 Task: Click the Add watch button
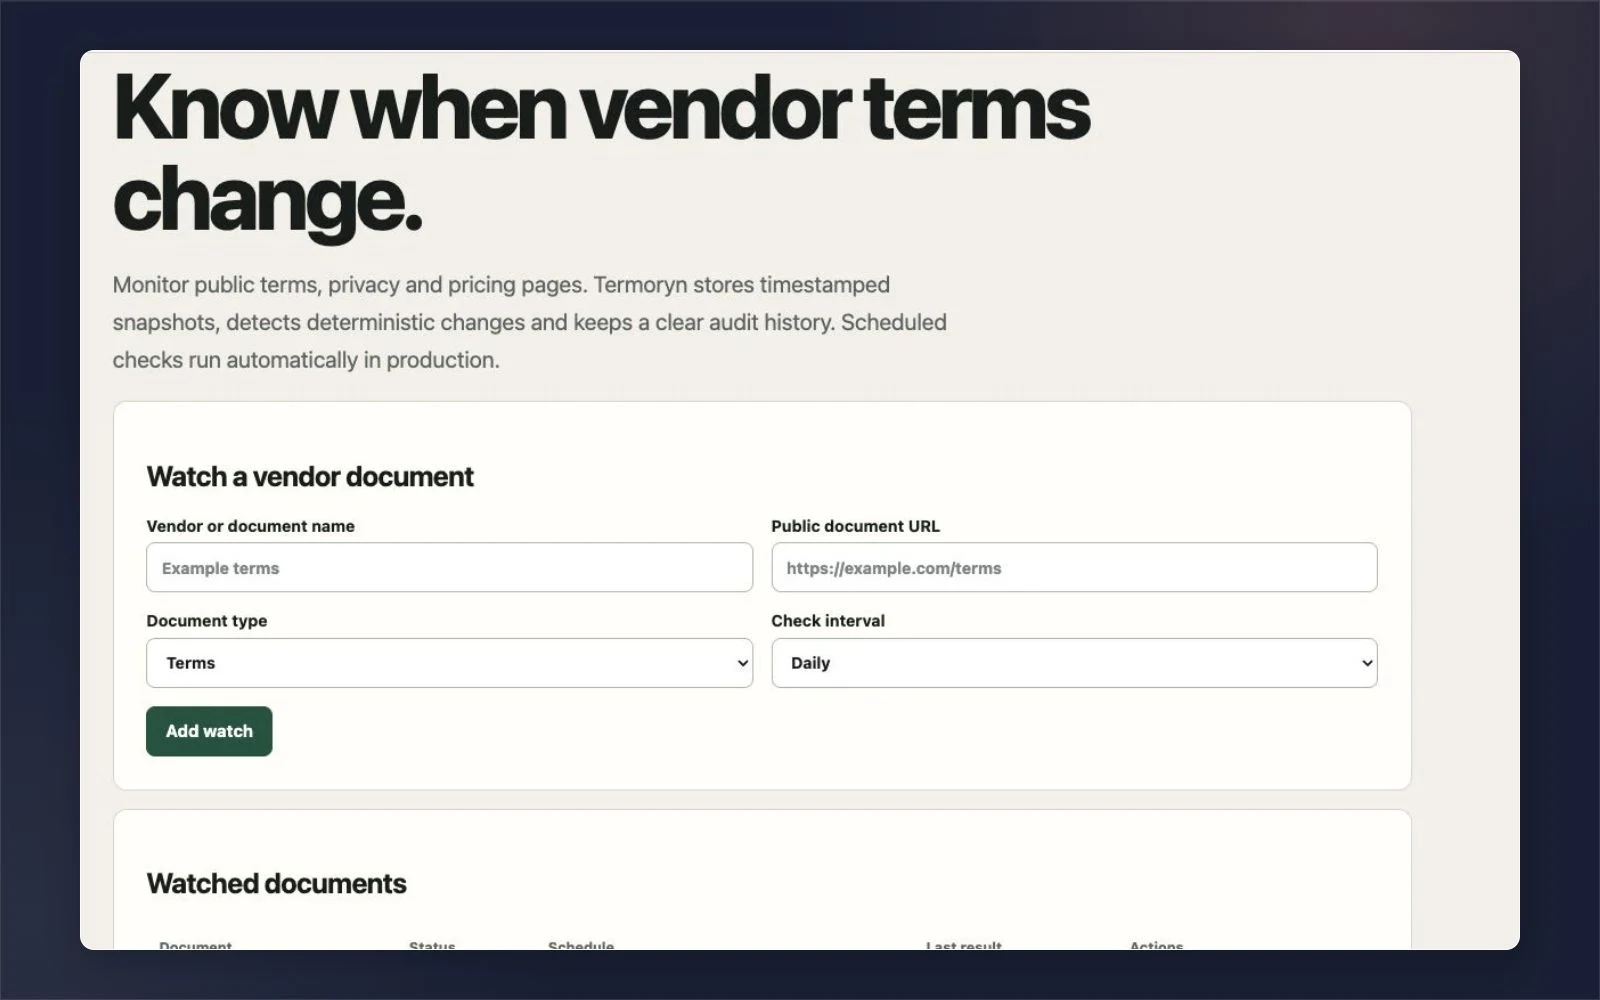tap(209, 731)
